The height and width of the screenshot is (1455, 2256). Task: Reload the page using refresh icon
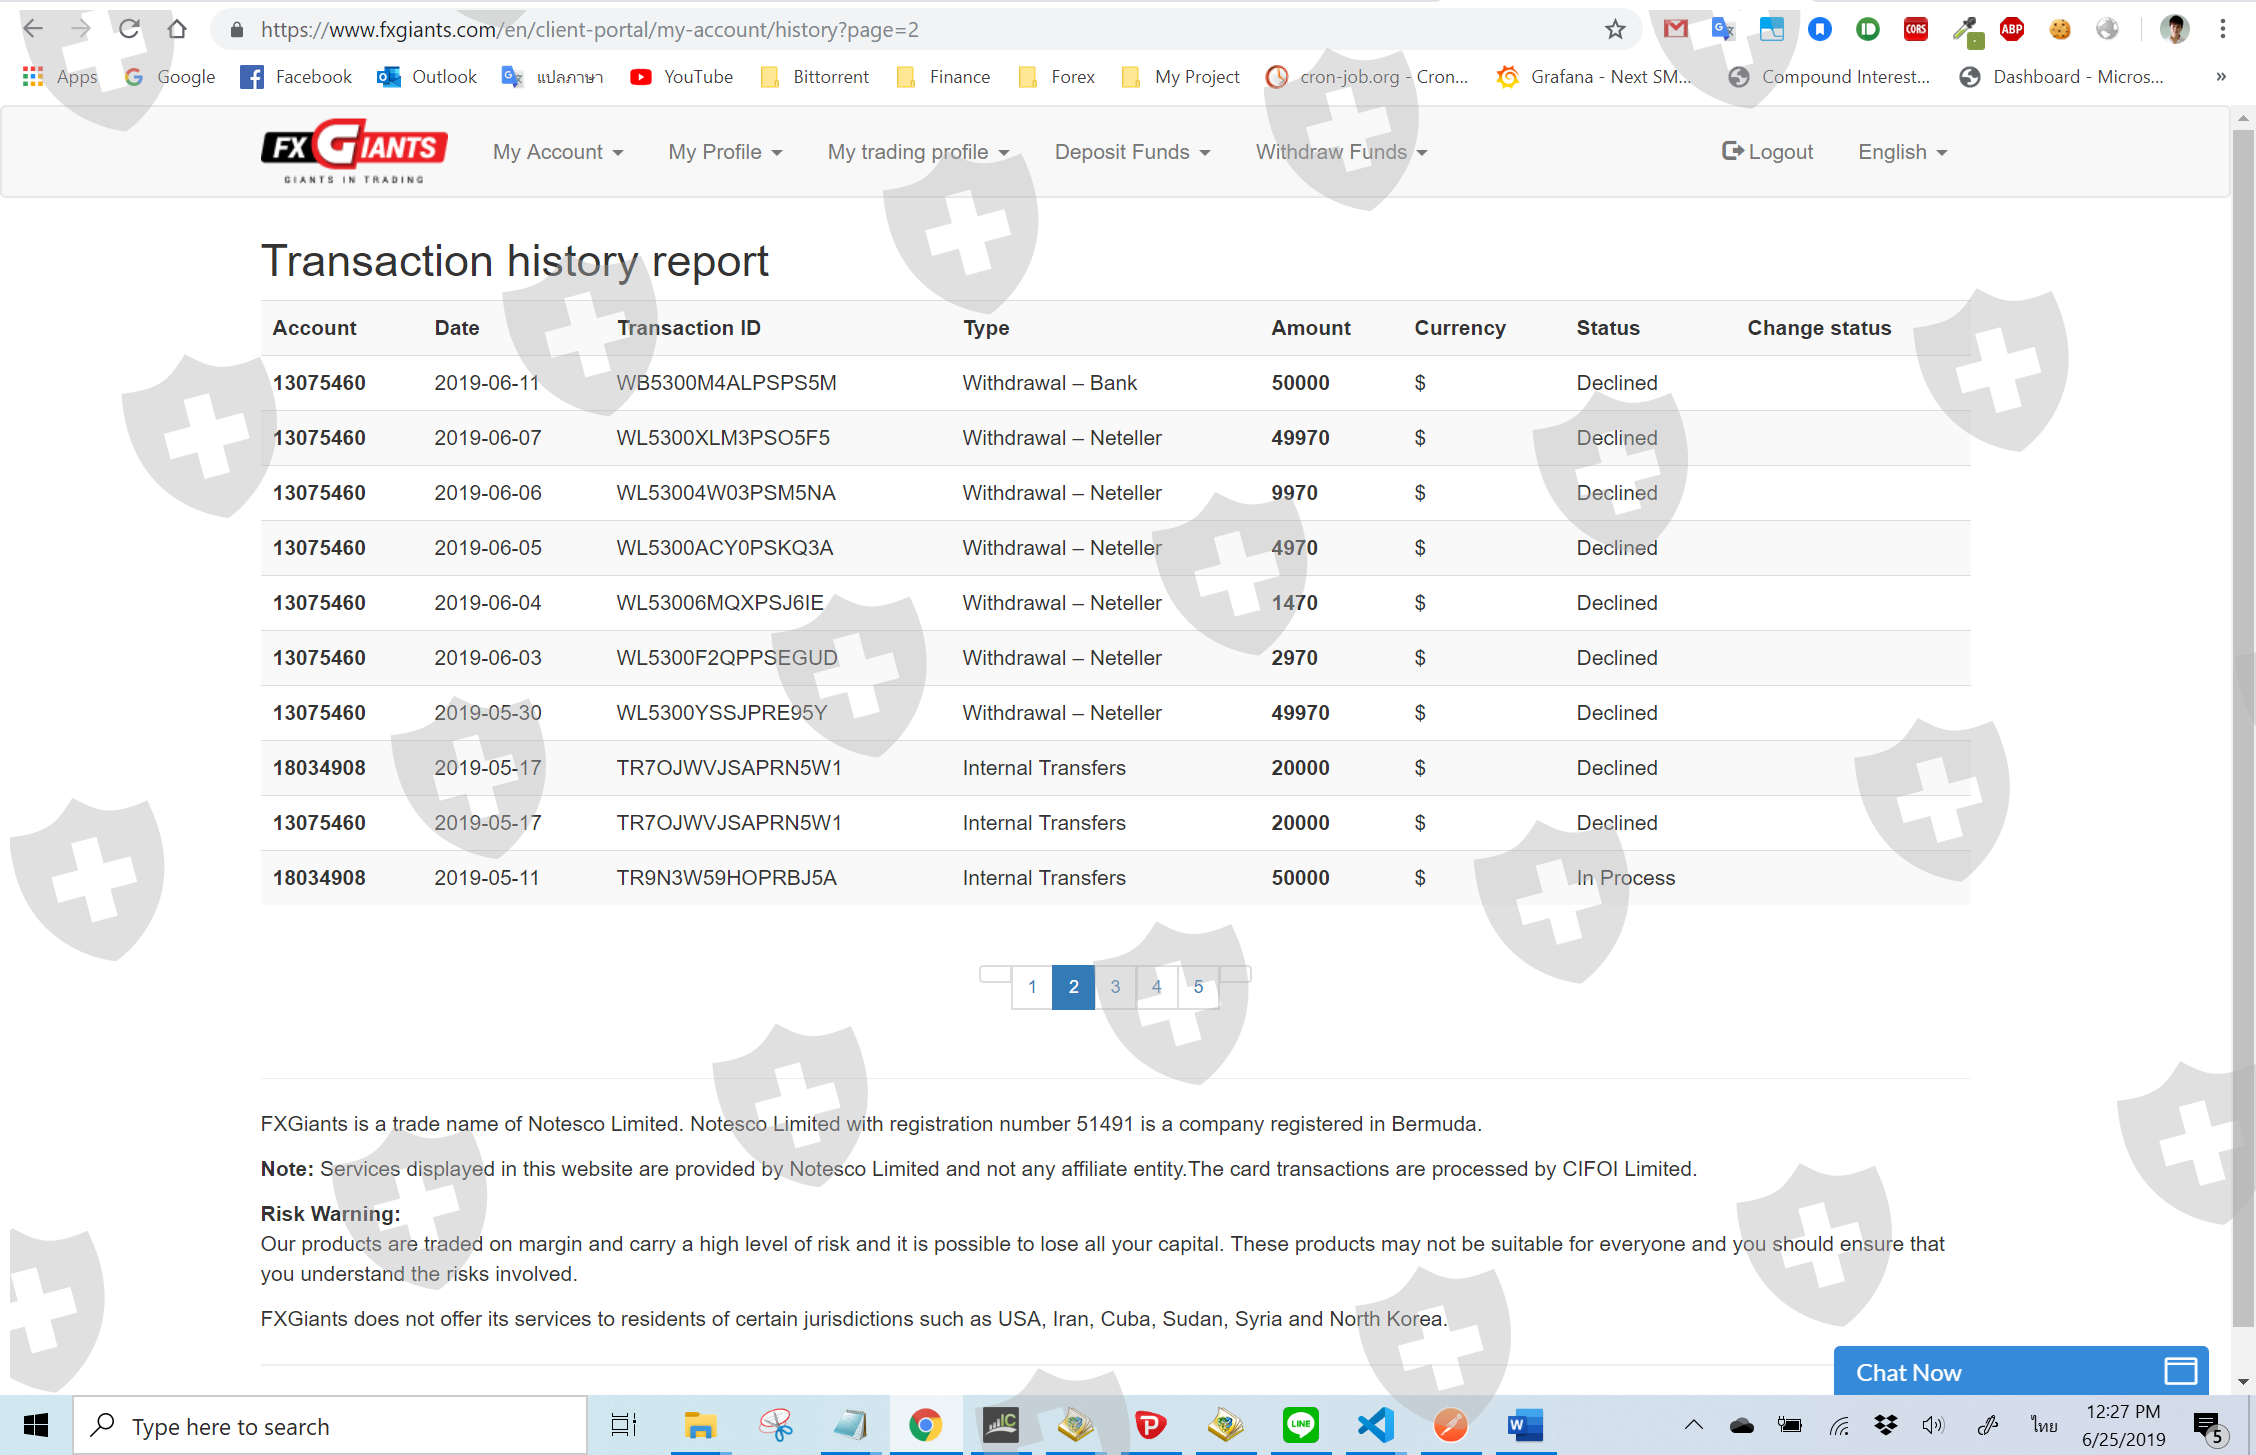click(x=129, y=30)
